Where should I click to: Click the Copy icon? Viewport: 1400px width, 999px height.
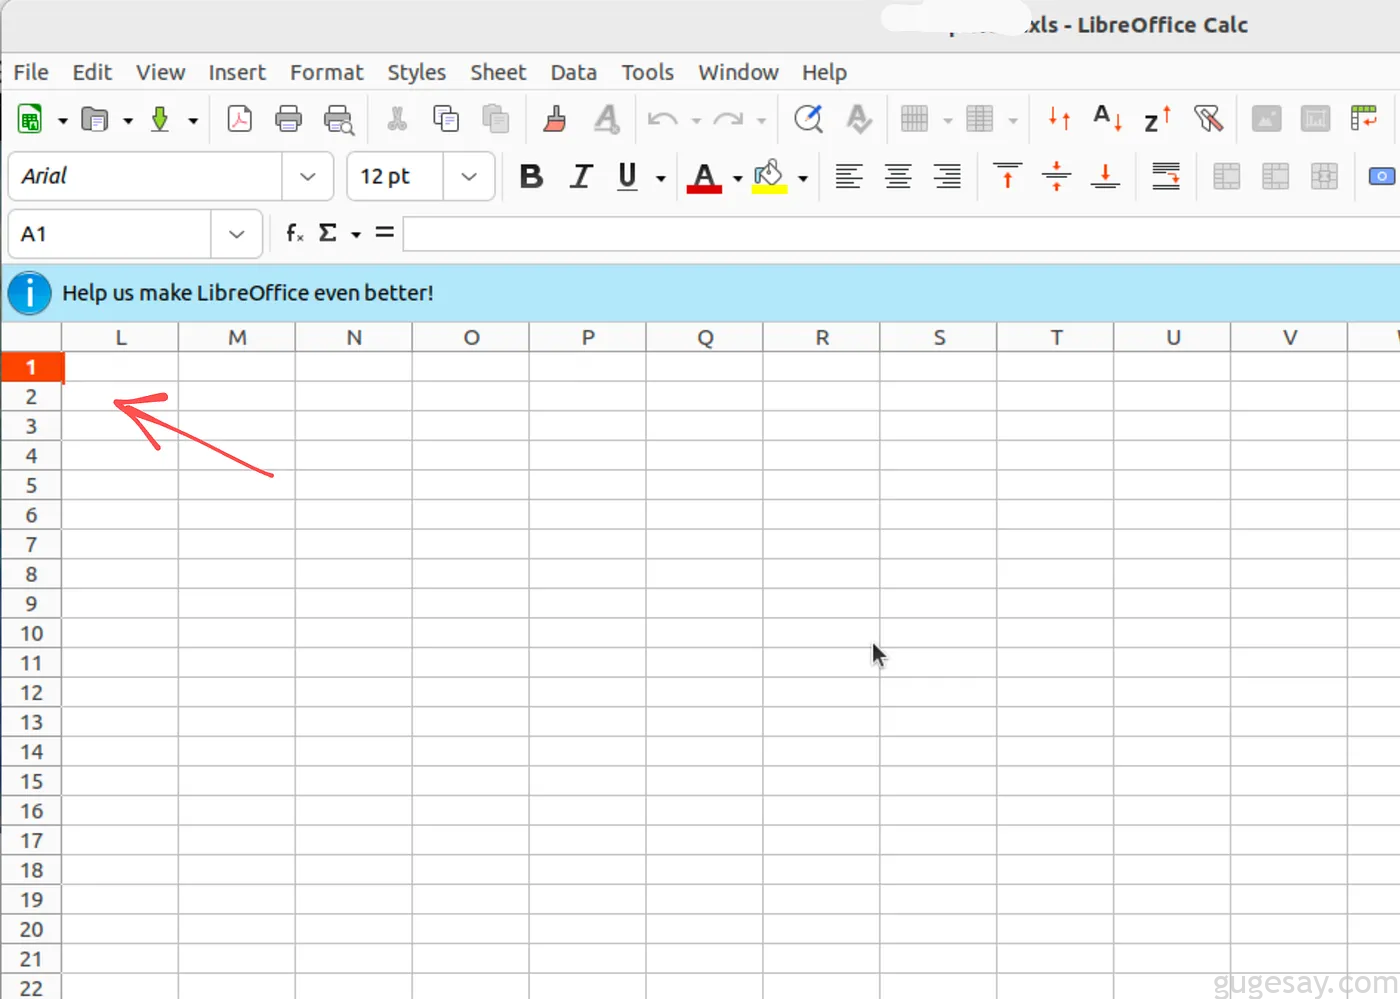pos(446,120)
